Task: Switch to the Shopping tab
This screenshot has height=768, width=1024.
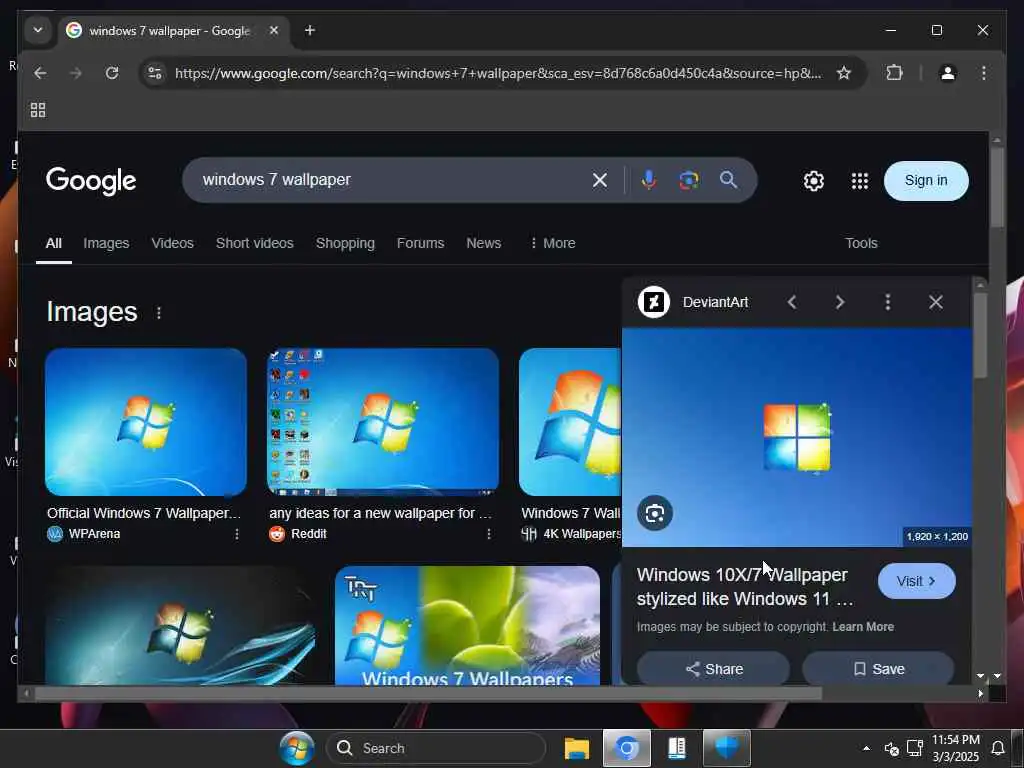Action: pos(345,243)
